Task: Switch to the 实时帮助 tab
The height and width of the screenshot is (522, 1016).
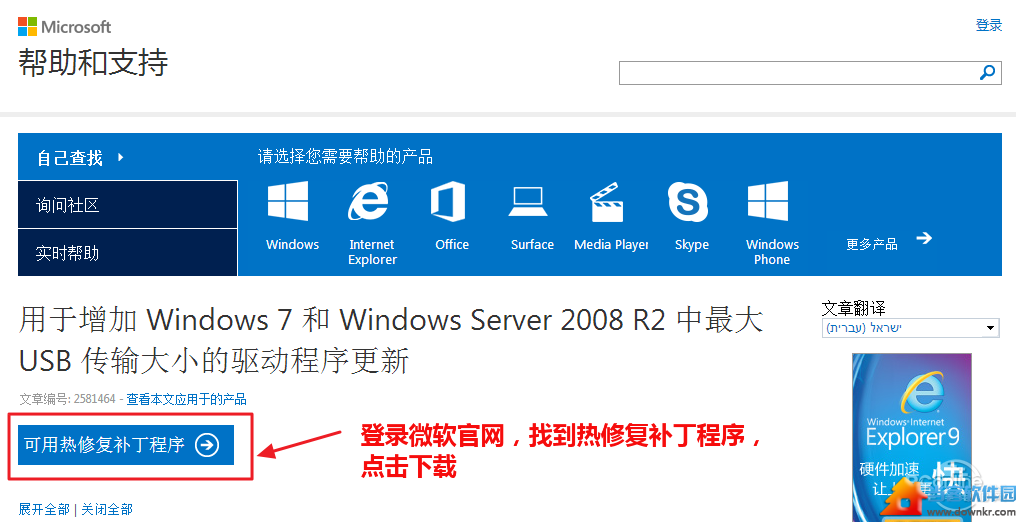Action: pos(128,253)
